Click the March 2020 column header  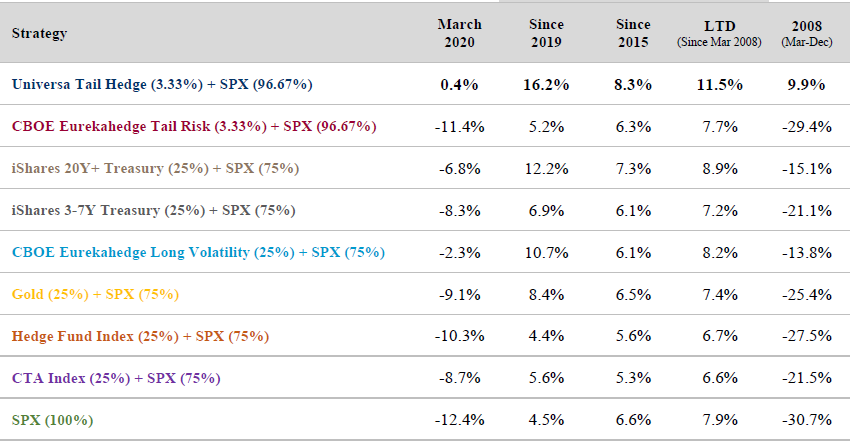(459, 33)
